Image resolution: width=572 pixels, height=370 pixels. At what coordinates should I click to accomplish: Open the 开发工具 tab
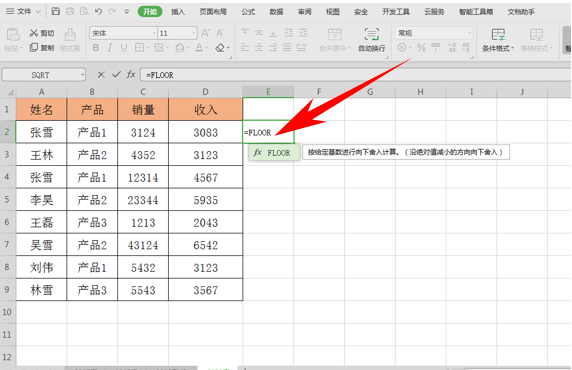tap(396, 12)
